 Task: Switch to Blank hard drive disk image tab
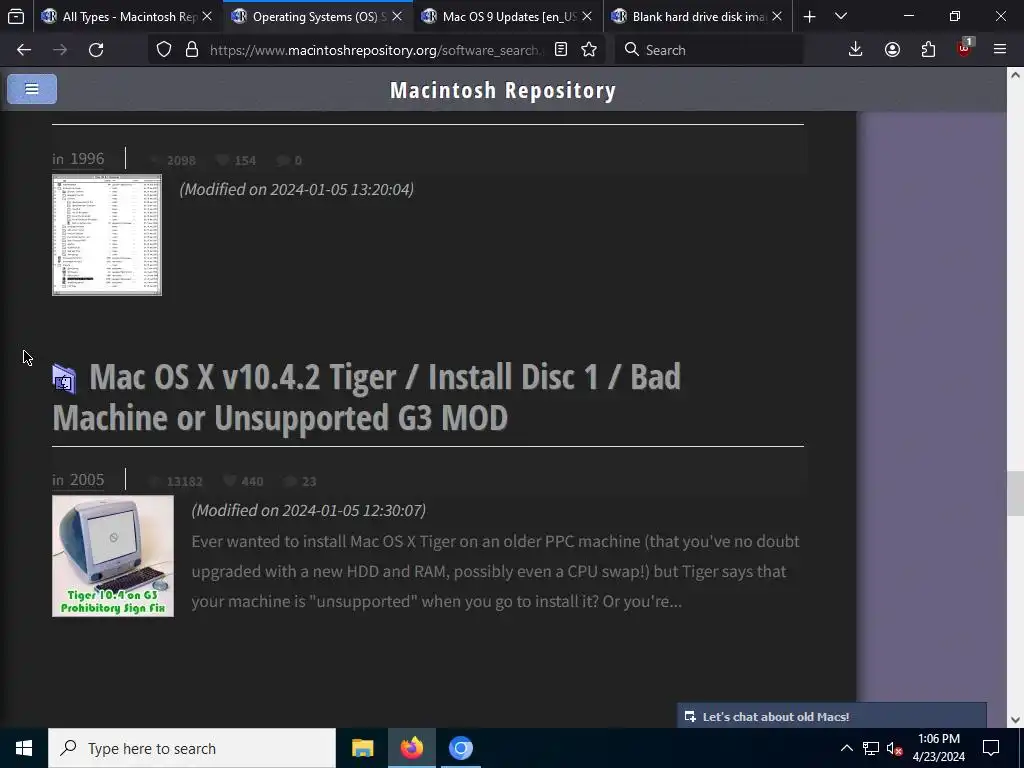click(x=697, y=16)
